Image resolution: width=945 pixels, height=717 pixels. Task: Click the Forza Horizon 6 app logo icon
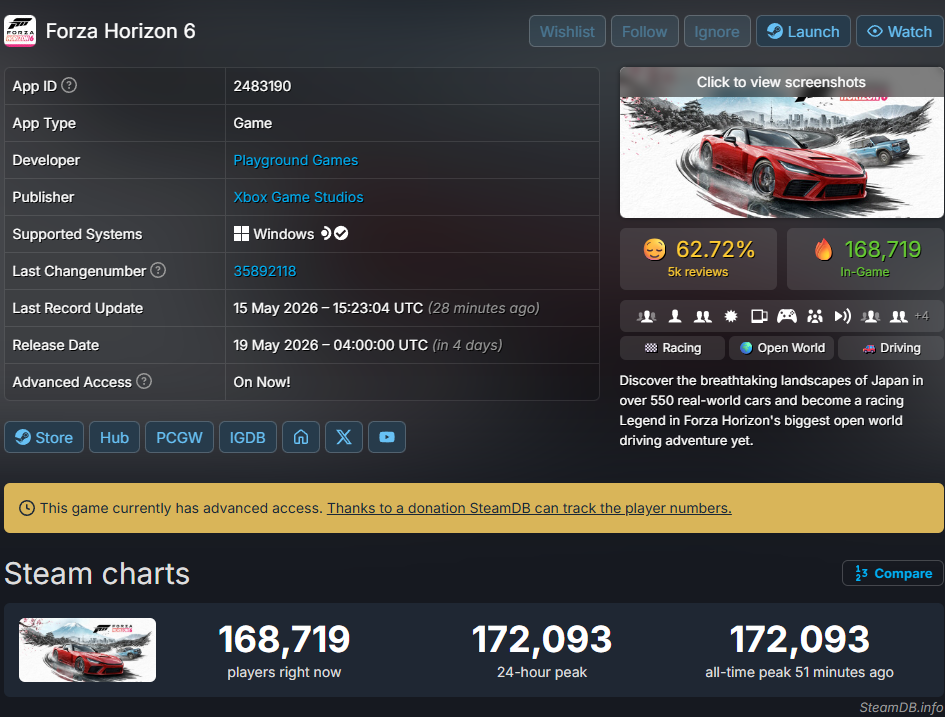(20, 31)
